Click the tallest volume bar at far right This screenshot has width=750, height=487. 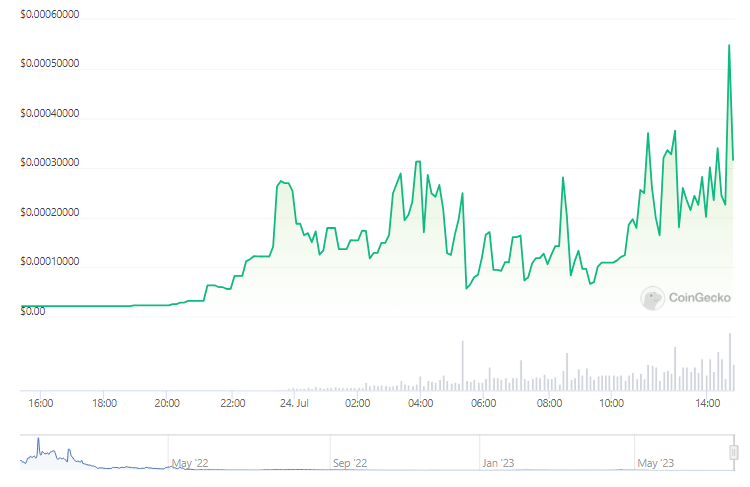click(x=730, y=362)
